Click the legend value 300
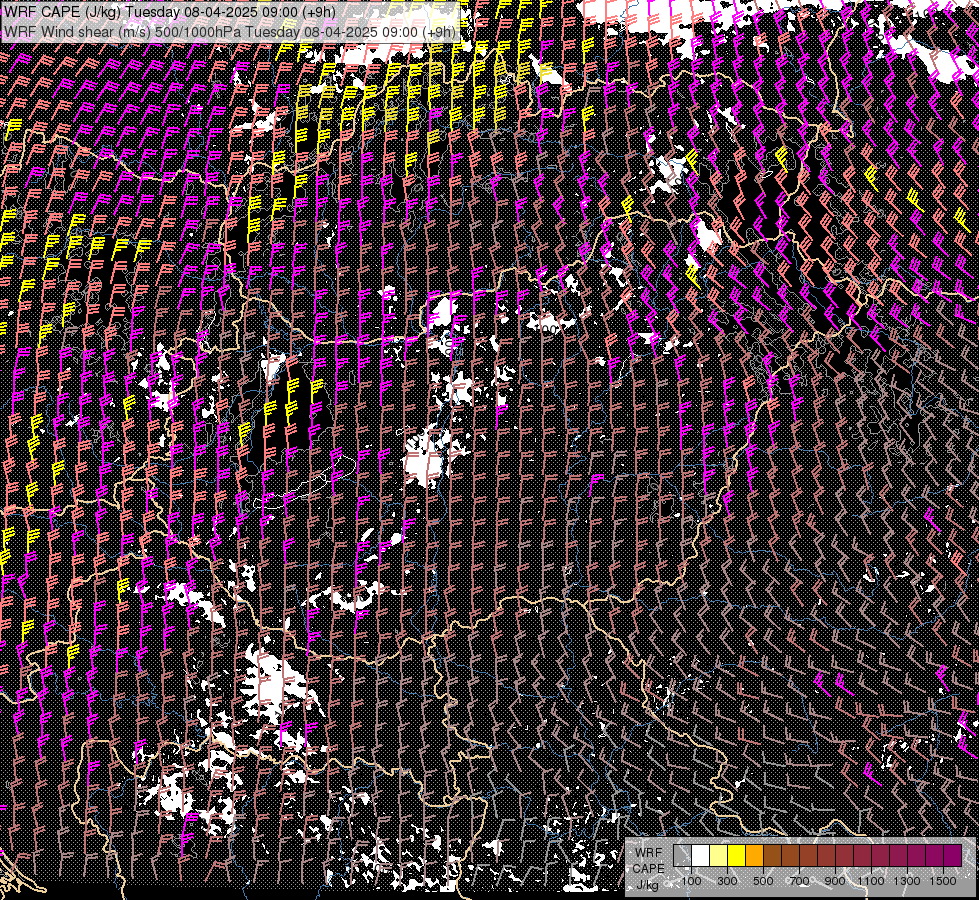The height and width of the screenshot is (900, 979). 727,881
